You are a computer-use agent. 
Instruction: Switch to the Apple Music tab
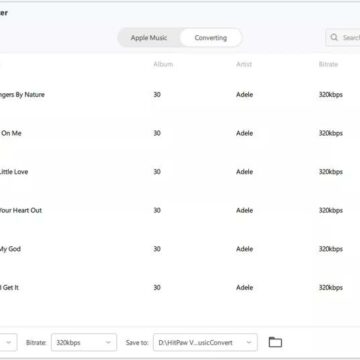149,38
